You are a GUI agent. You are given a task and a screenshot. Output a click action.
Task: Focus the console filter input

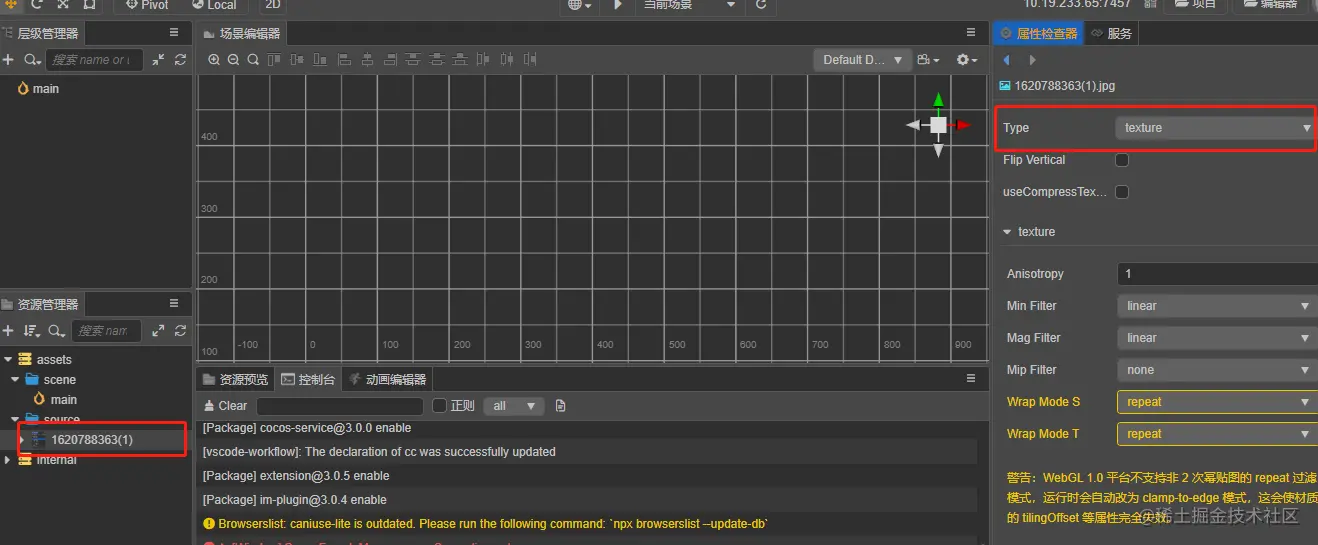tap(340, 406)
